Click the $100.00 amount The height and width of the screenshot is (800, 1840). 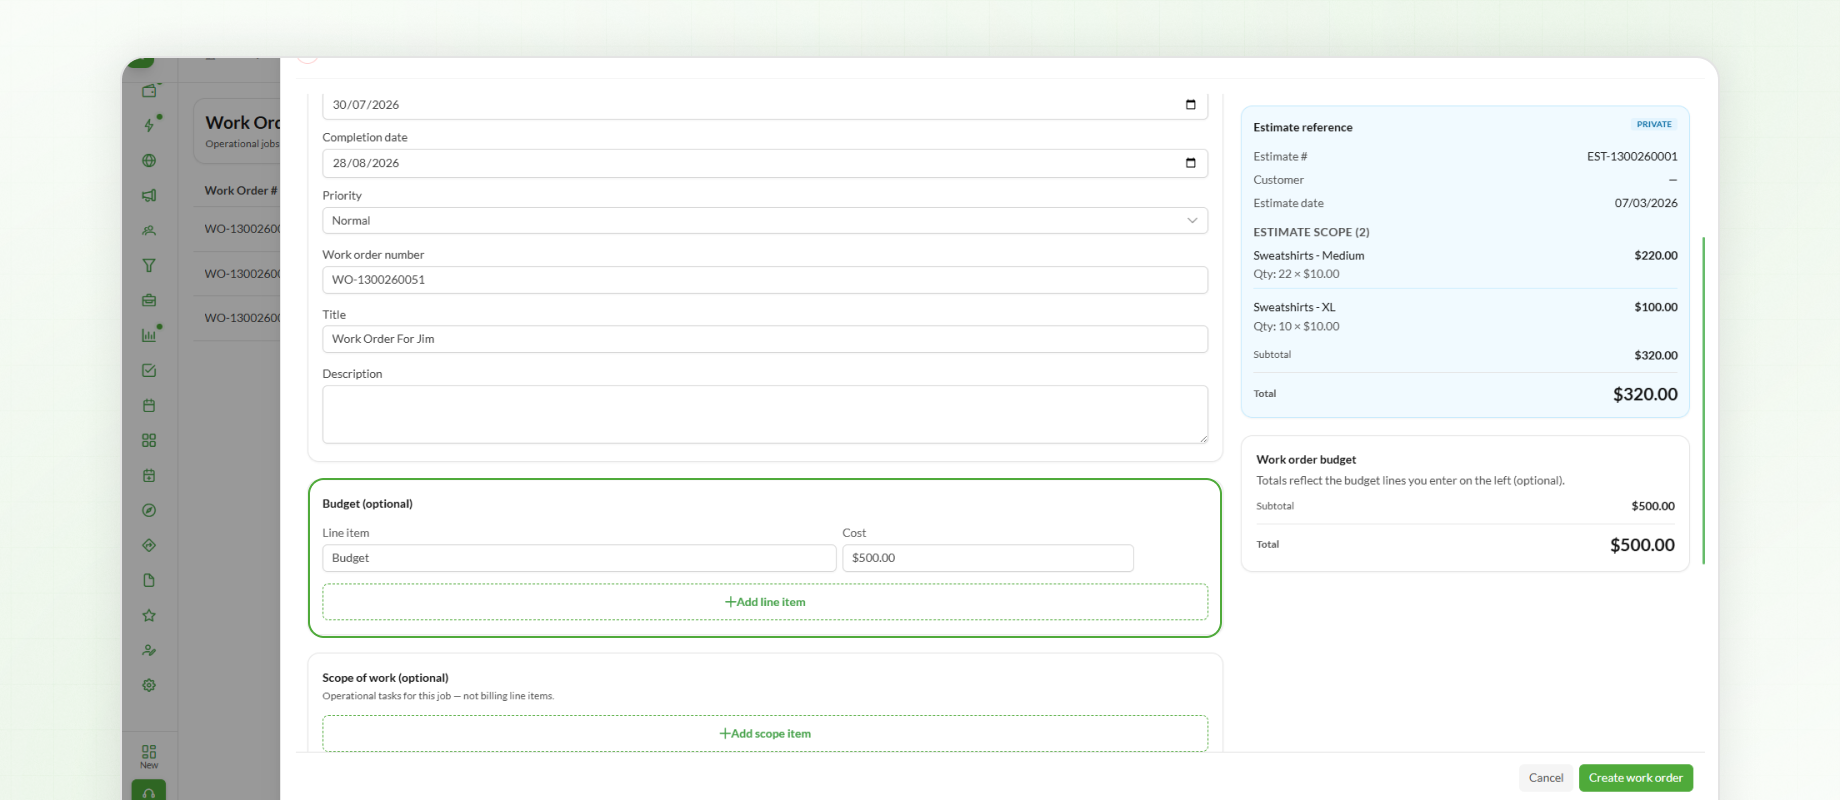(x=1656, y=308)
